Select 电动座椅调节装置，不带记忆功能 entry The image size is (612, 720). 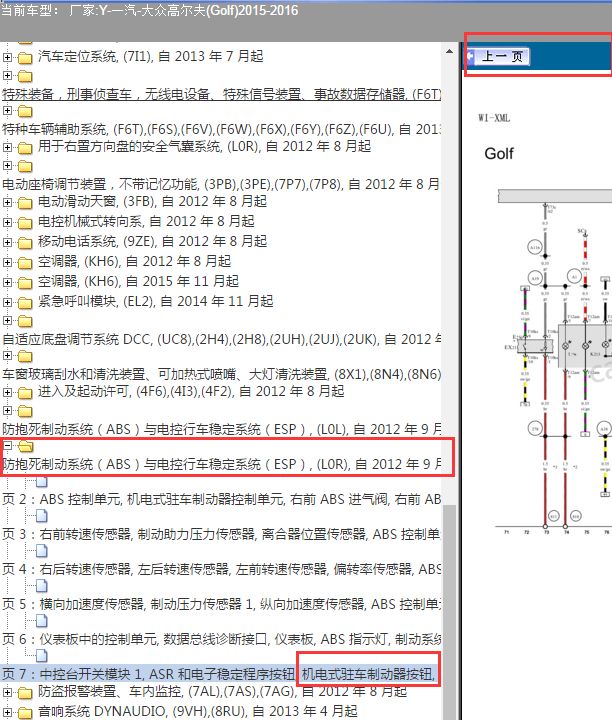(221, 184)
